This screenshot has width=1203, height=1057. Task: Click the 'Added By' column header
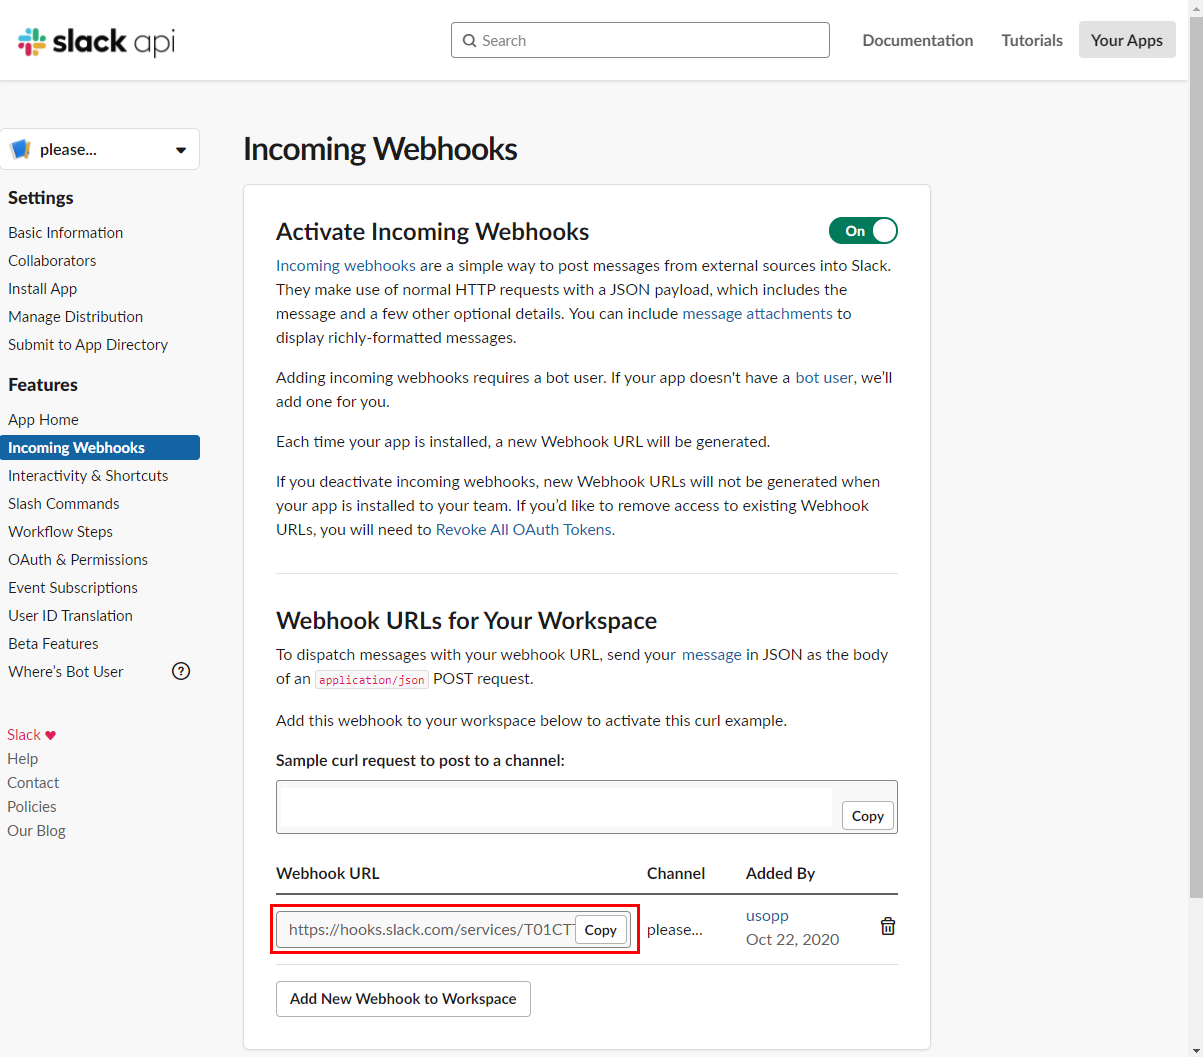tap(780, 873)
